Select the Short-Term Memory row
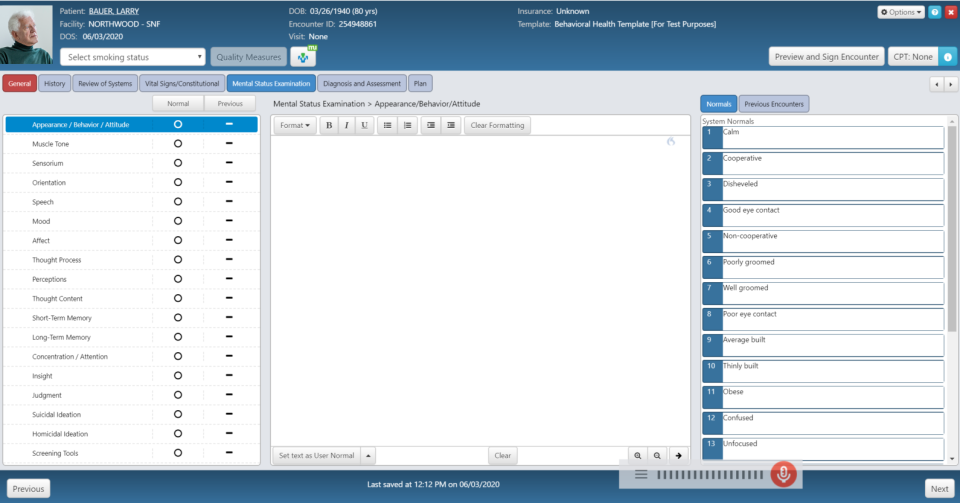960x503 pixels. 132,318
